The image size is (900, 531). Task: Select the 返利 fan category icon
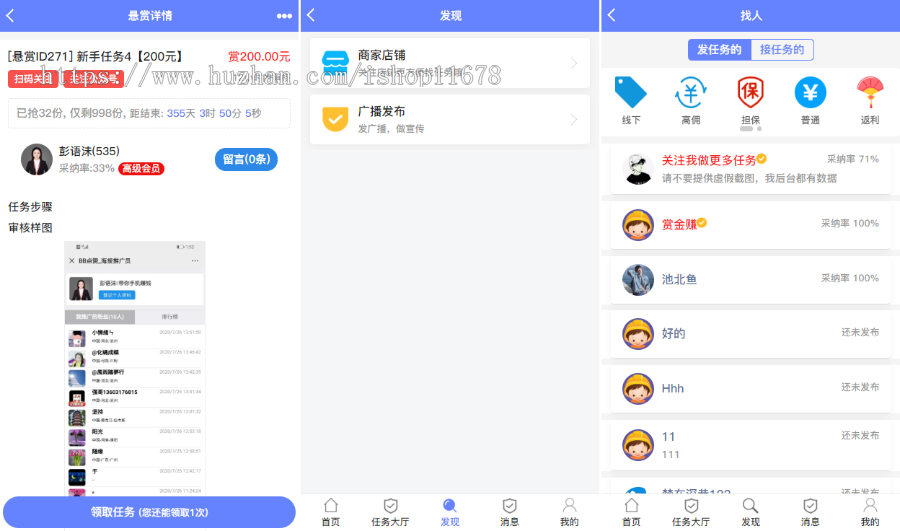(x=870, y=92)
